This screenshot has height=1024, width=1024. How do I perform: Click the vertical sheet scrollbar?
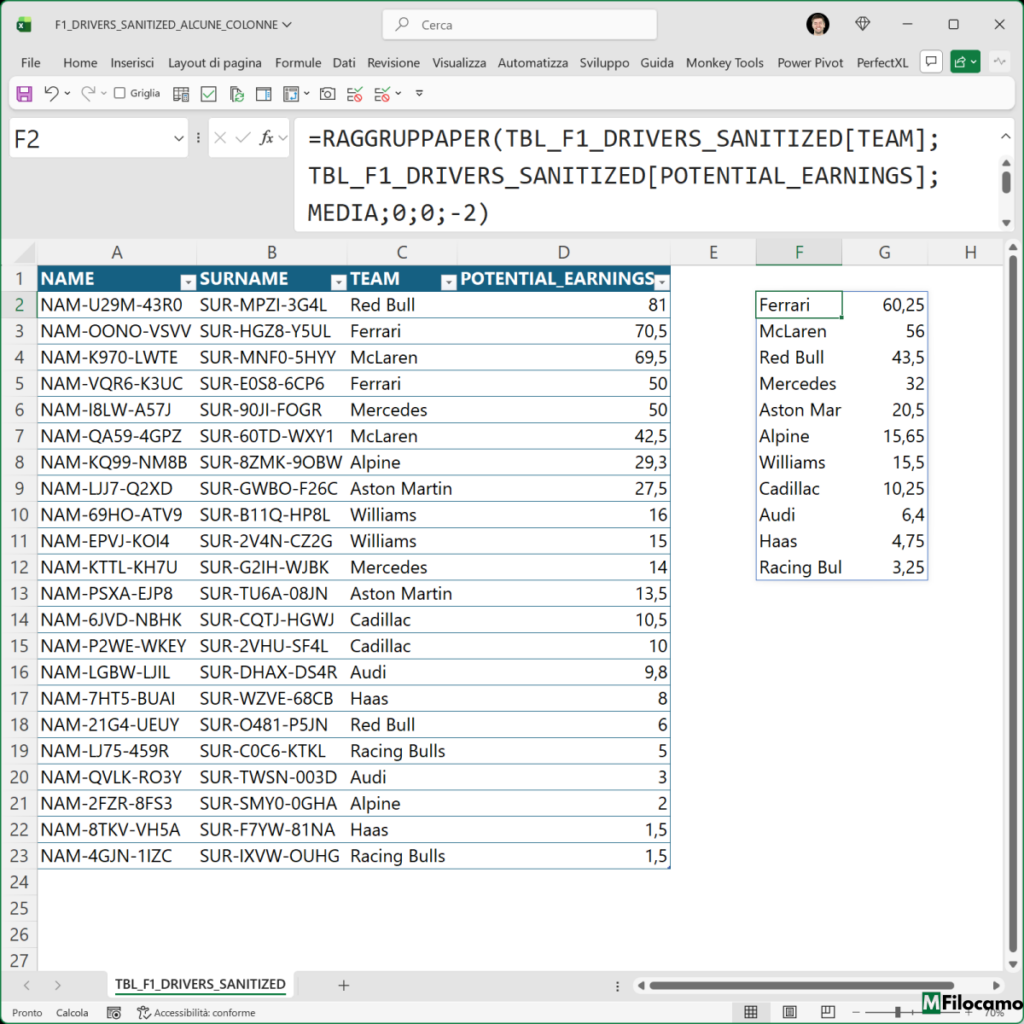(1012, 604)
